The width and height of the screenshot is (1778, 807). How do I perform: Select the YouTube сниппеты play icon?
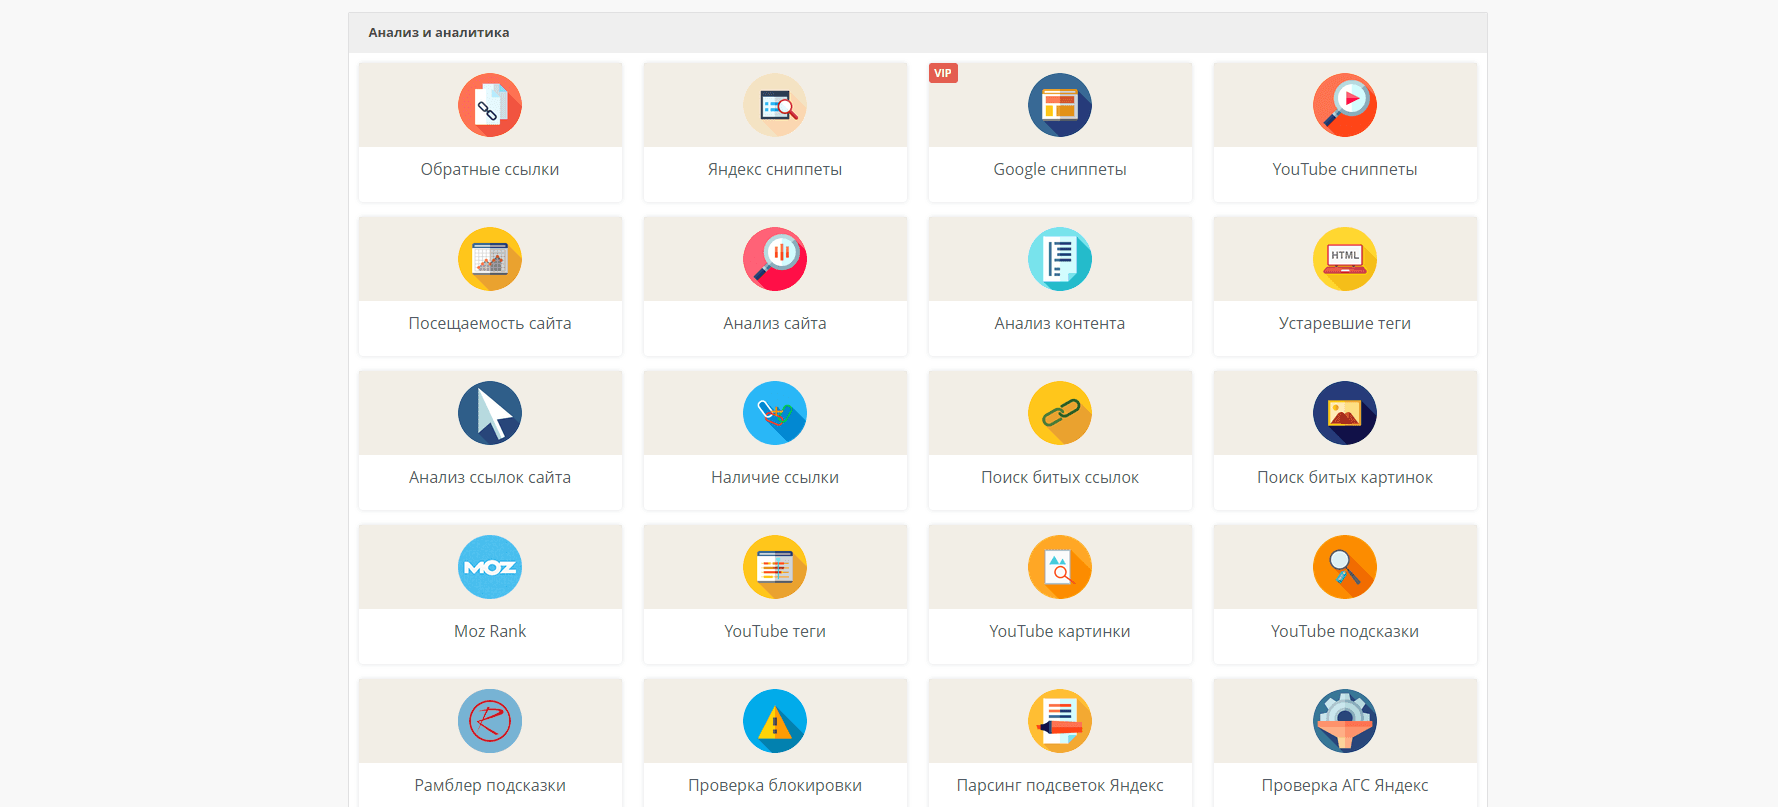coord(1345,105)
